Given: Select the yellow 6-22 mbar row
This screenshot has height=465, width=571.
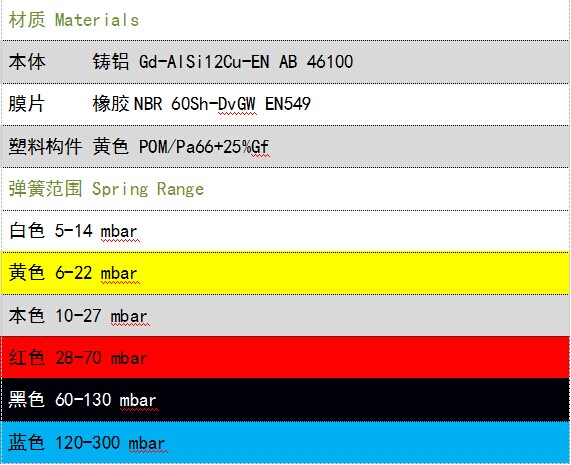Looking at the screenshot, I should (x=286, y=273).
